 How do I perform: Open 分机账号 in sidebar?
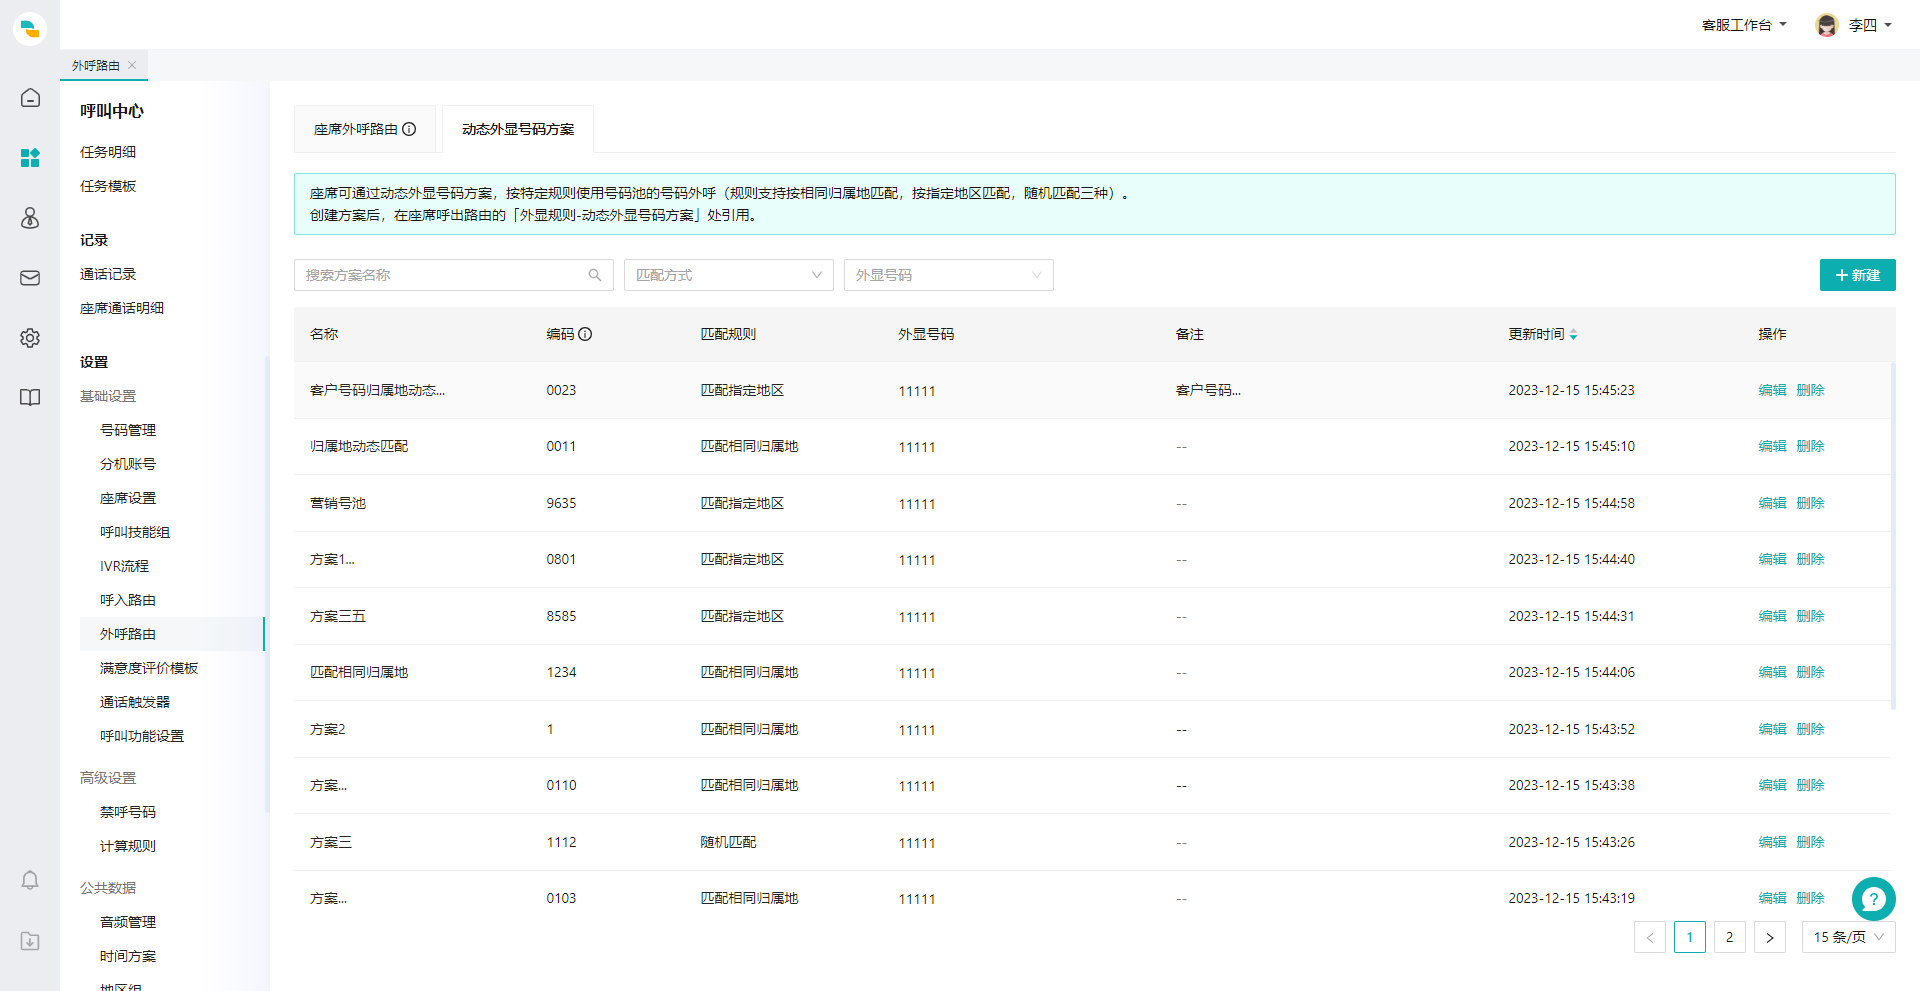[x=128, y=464]
